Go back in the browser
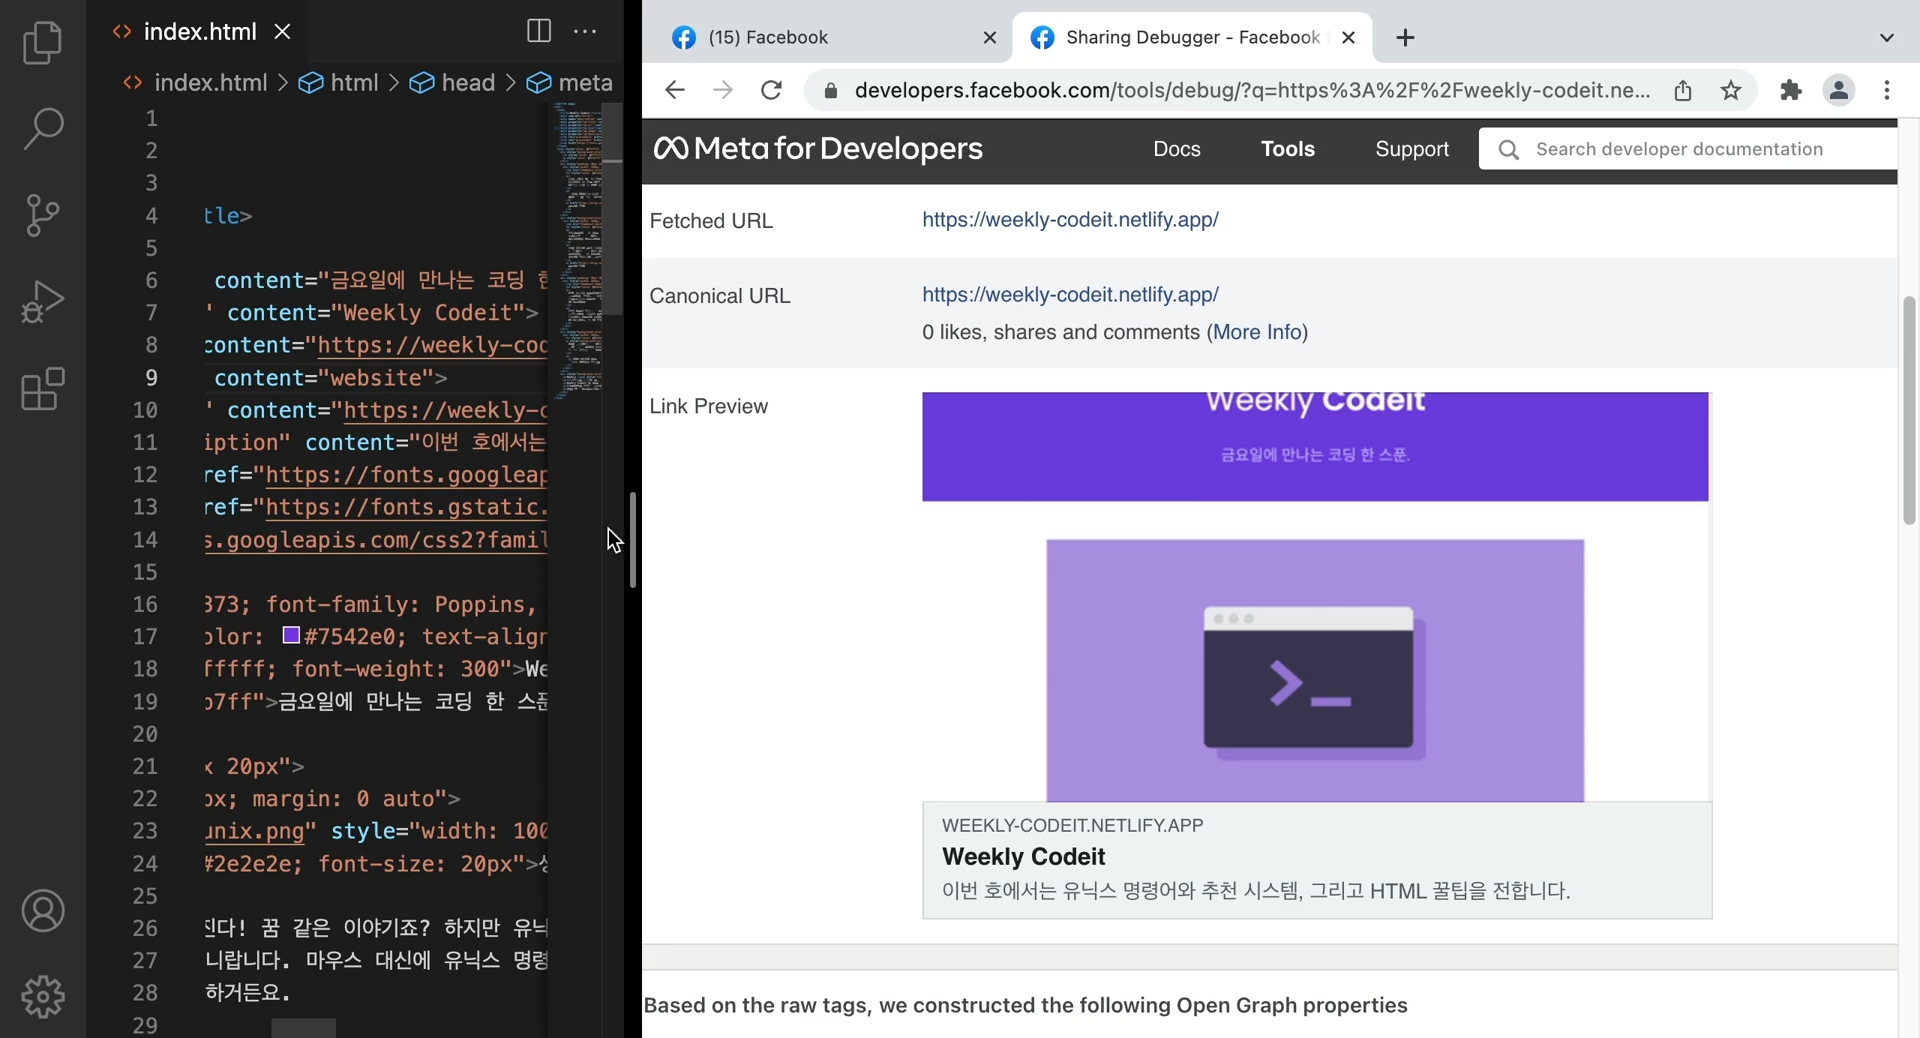This screenshot has width=1920, height=1038. point(675,91)
